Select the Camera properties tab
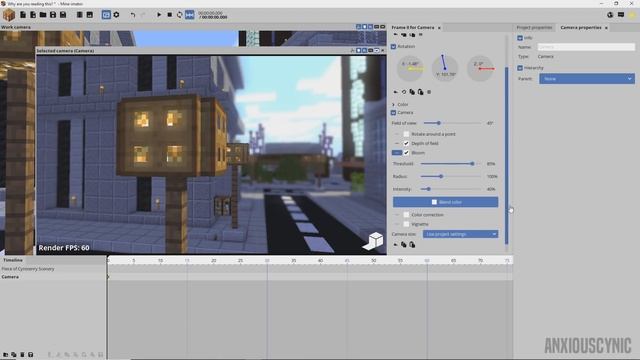The image size is (640, 360). pyautogui.click(x=581, y=27)
